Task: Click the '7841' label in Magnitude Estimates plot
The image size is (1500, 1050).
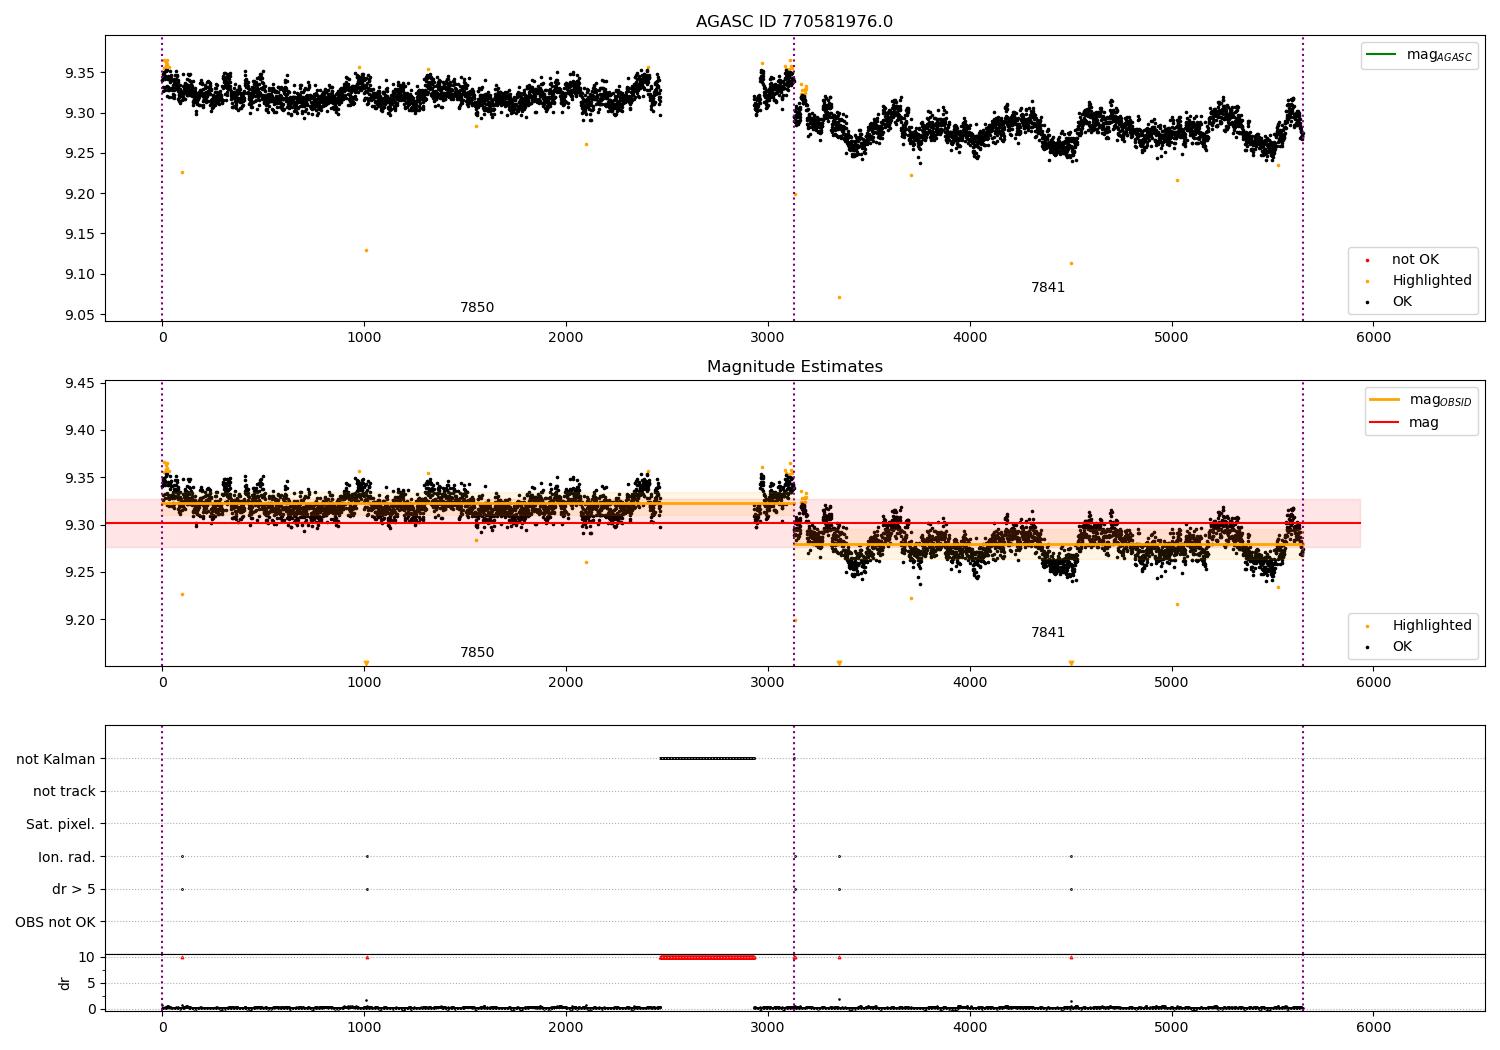Action: pyautogui.click(x=1048, y=633)
